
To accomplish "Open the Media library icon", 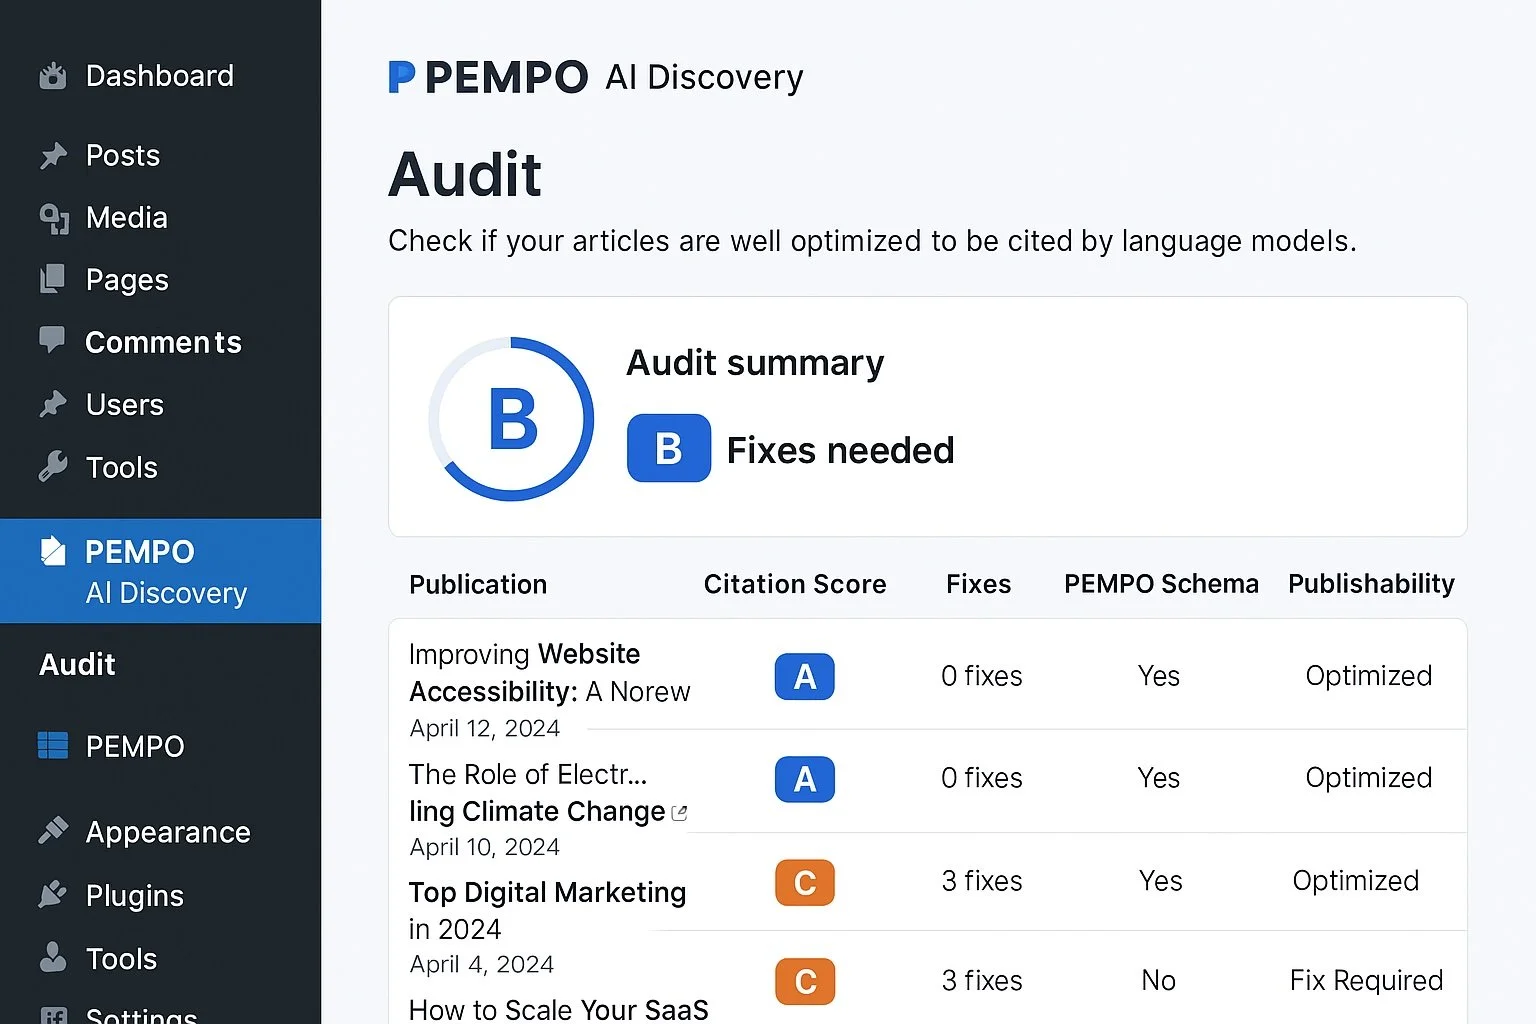I will pyautogui.click(x=54, y=218).
